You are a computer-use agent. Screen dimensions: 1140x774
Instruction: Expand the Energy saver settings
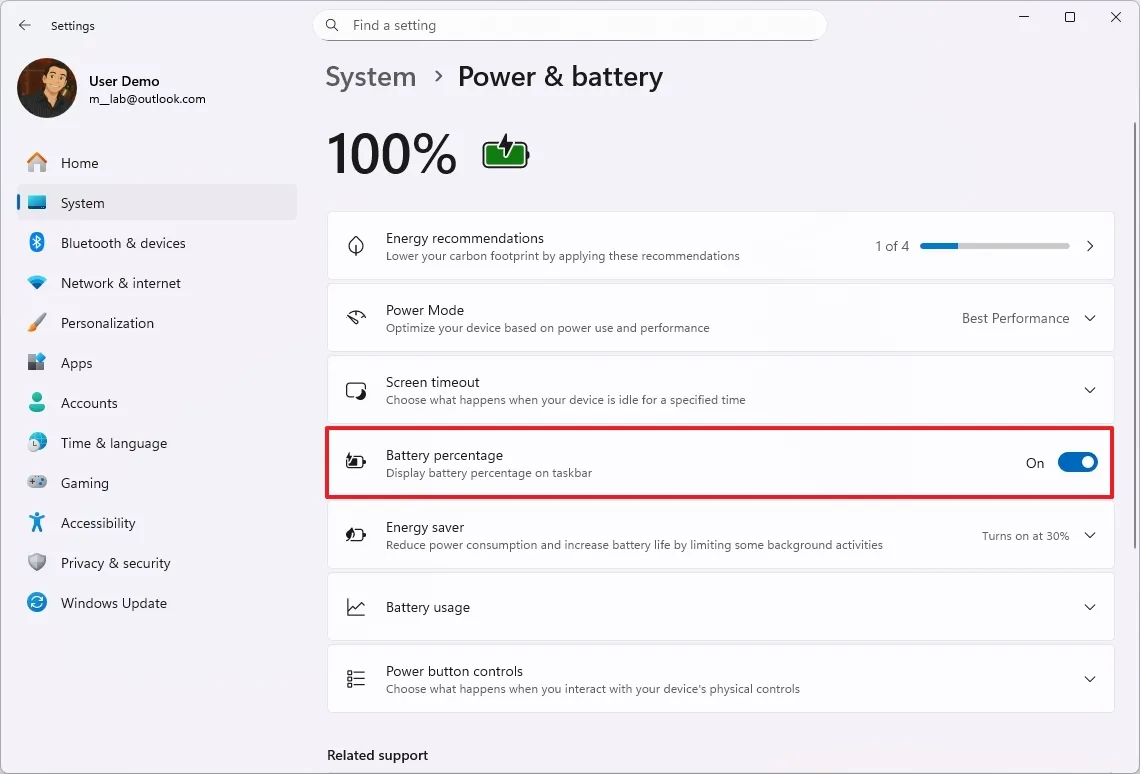(1089, 535)
